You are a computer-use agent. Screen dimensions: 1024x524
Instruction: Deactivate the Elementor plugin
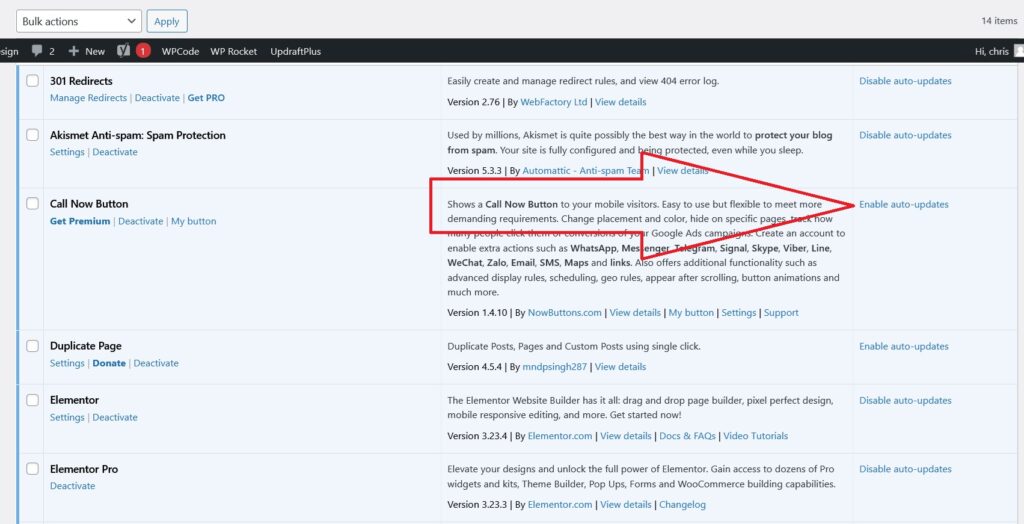tap(115, 417)
